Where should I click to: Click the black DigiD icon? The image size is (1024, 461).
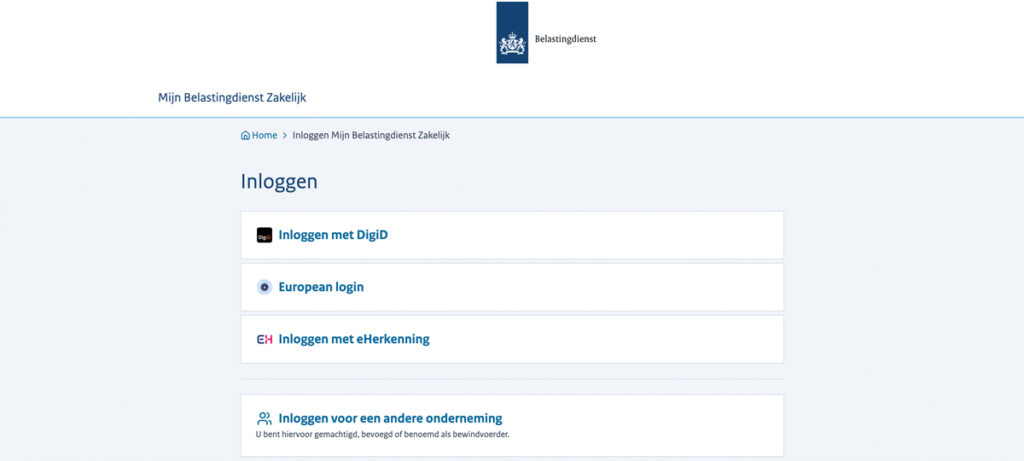[x=264, y=235]
